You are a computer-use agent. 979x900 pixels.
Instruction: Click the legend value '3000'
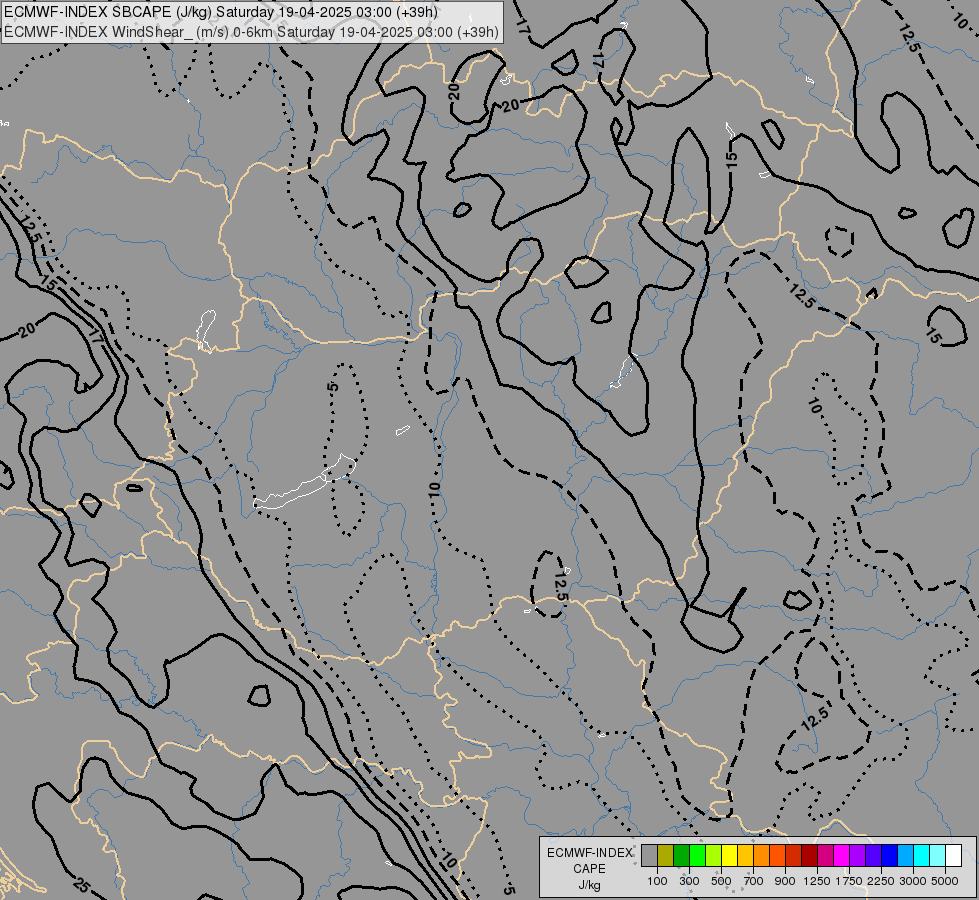pyautogui.click(x=913, y=881)
